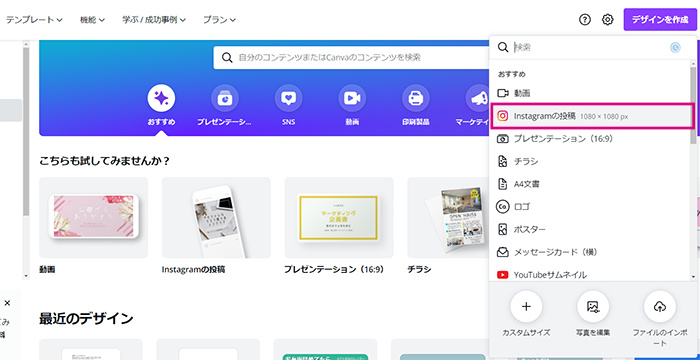Viewport: 700px width, 360px height.
Task: Expand the プラン menu
Action: [x=219, y=20]
